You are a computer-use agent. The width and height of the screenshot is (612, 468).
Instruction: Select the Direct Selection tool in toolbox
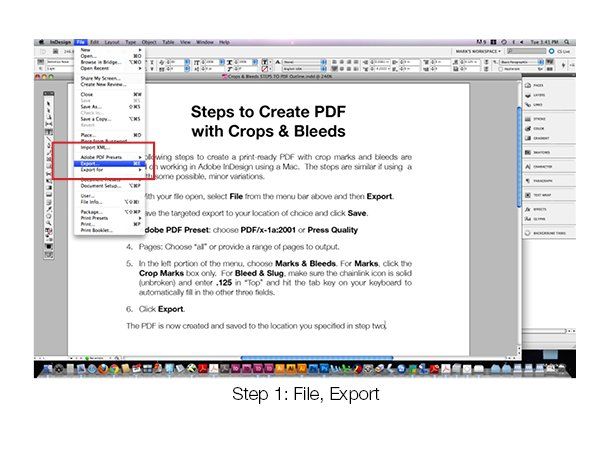[x=49, y=110]
